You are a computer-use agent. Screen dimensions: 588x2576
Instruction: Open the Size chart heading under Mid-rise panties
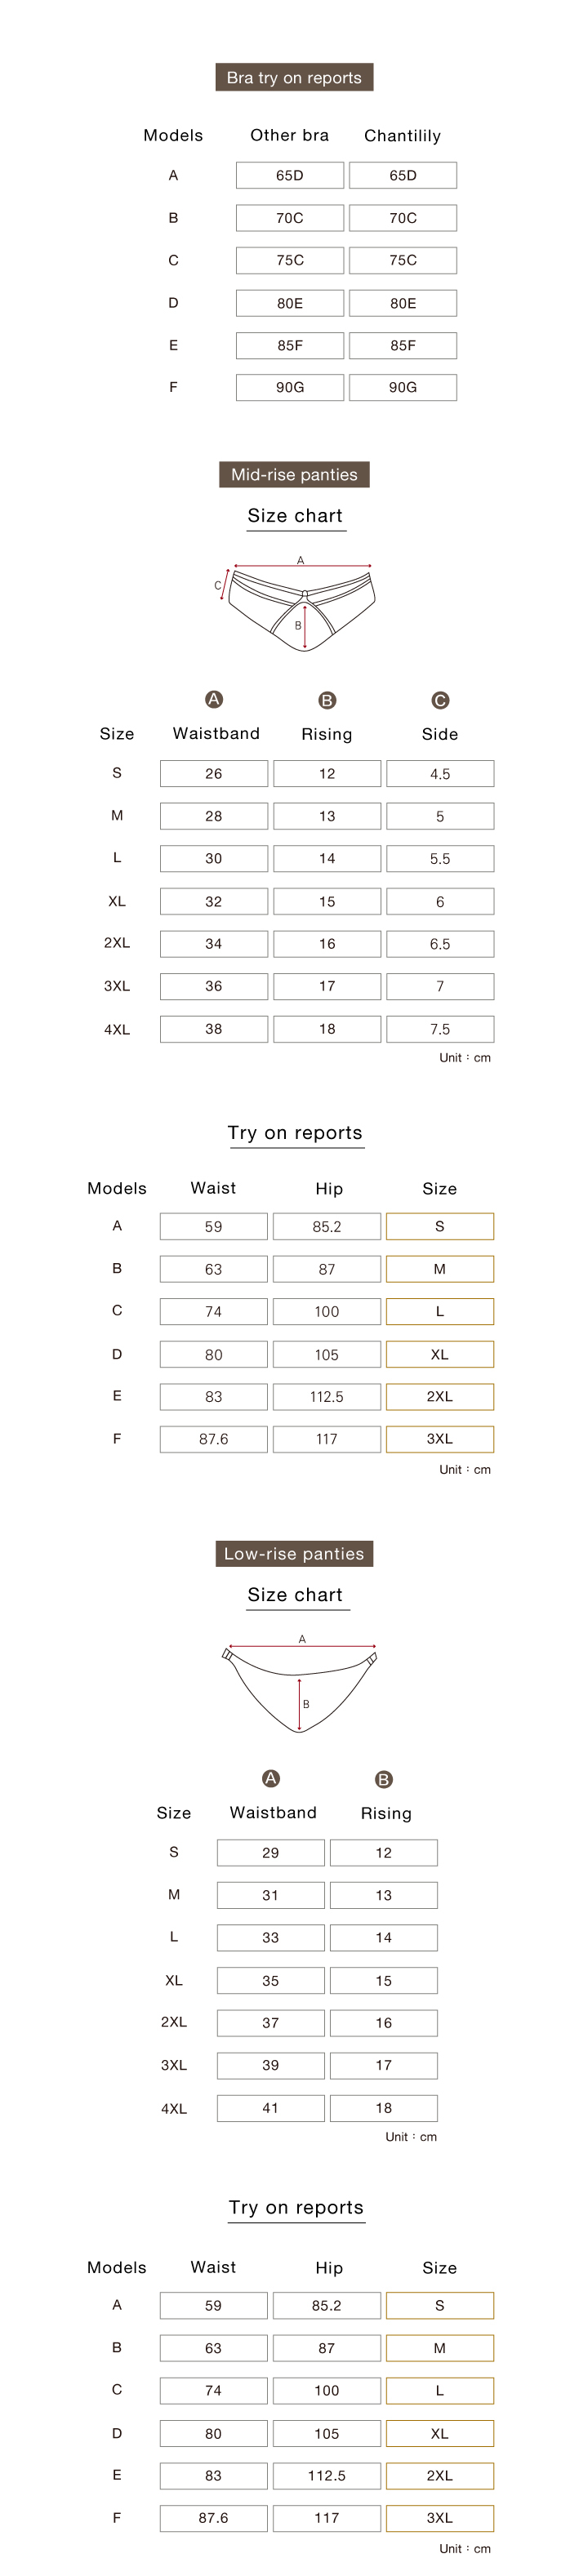[x=295, y=516]
